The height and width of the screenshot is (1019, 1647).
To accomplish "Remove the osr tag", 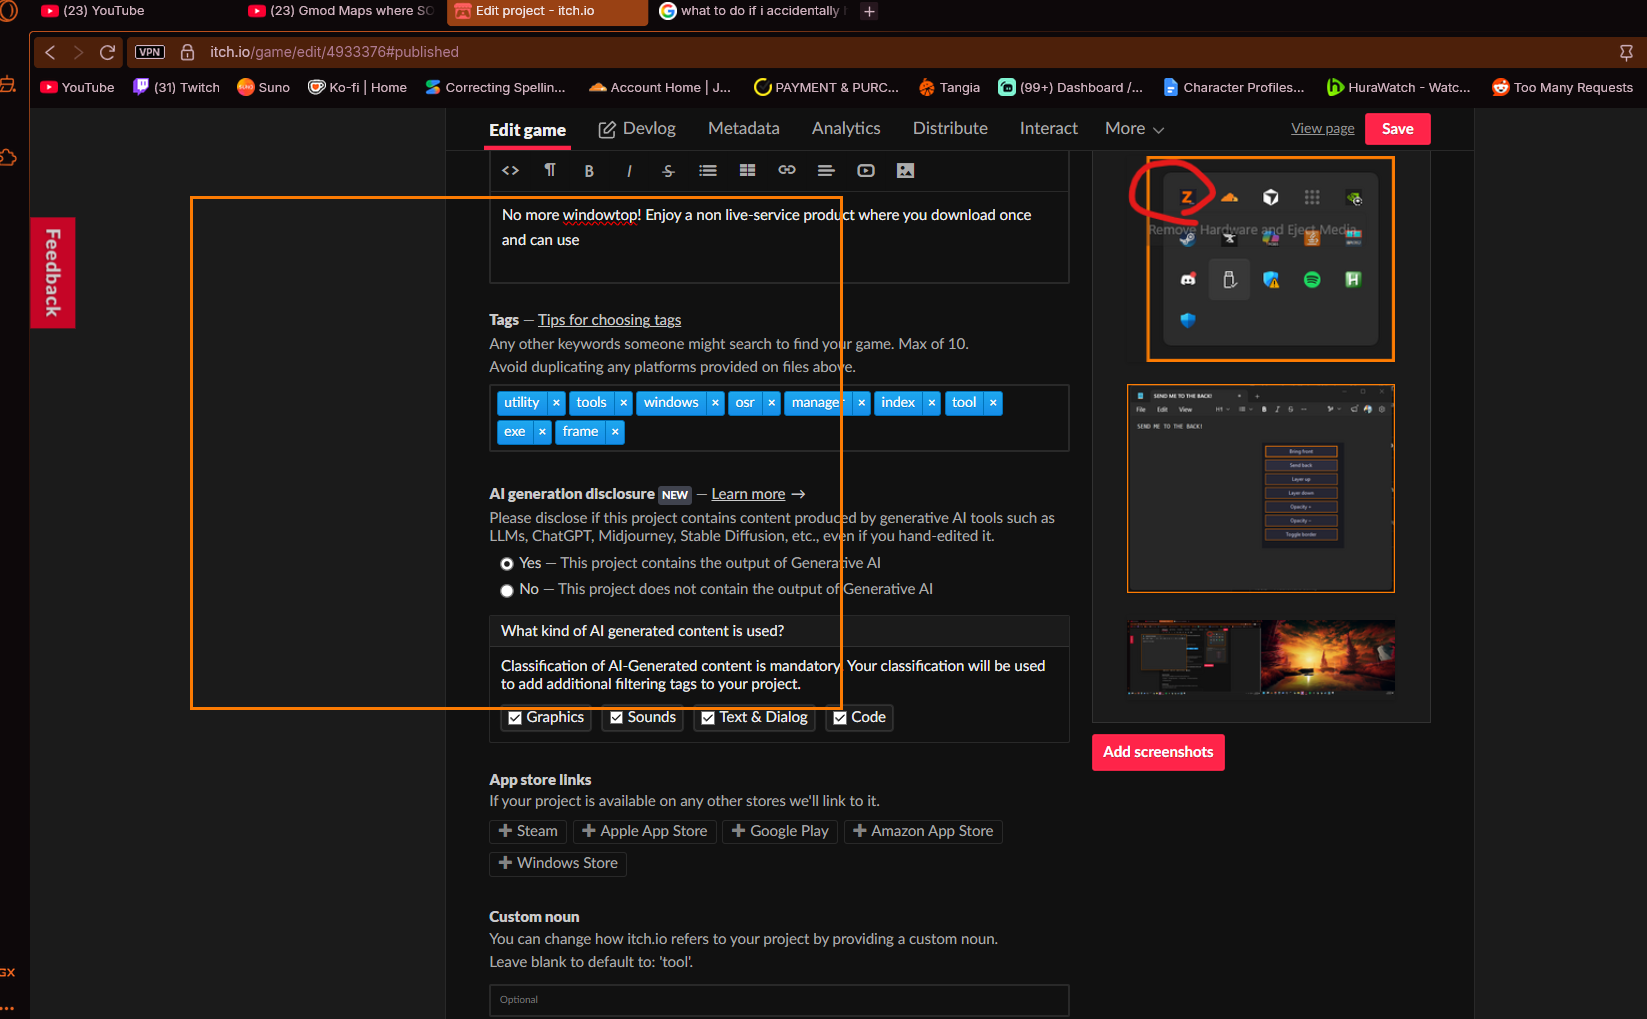I will [x=772, y=403].
